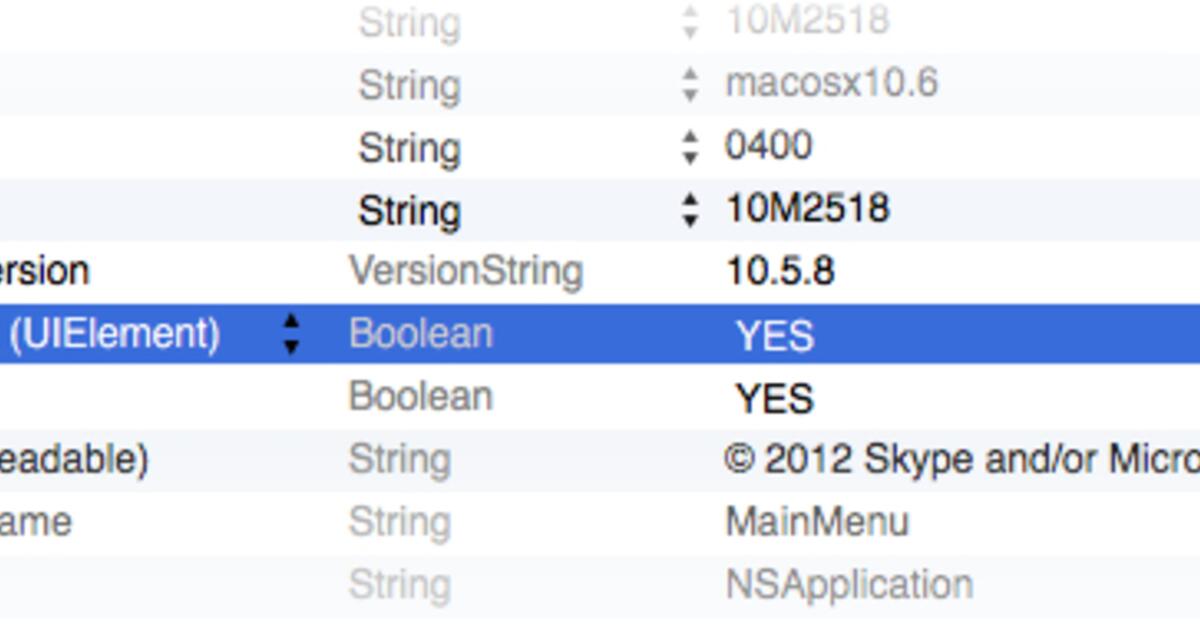Click stepper beside dimmed top 10M2518 value
1200x628 pixels.
[x=690, y=22]
